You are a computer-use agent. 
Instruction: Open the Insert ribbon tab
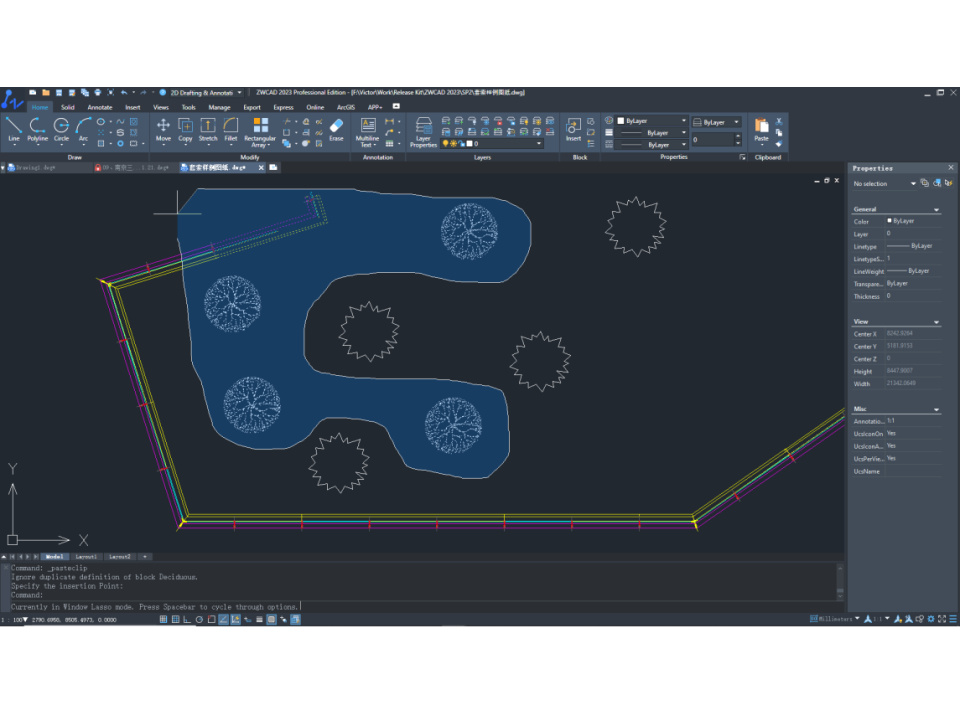point(133,107)
